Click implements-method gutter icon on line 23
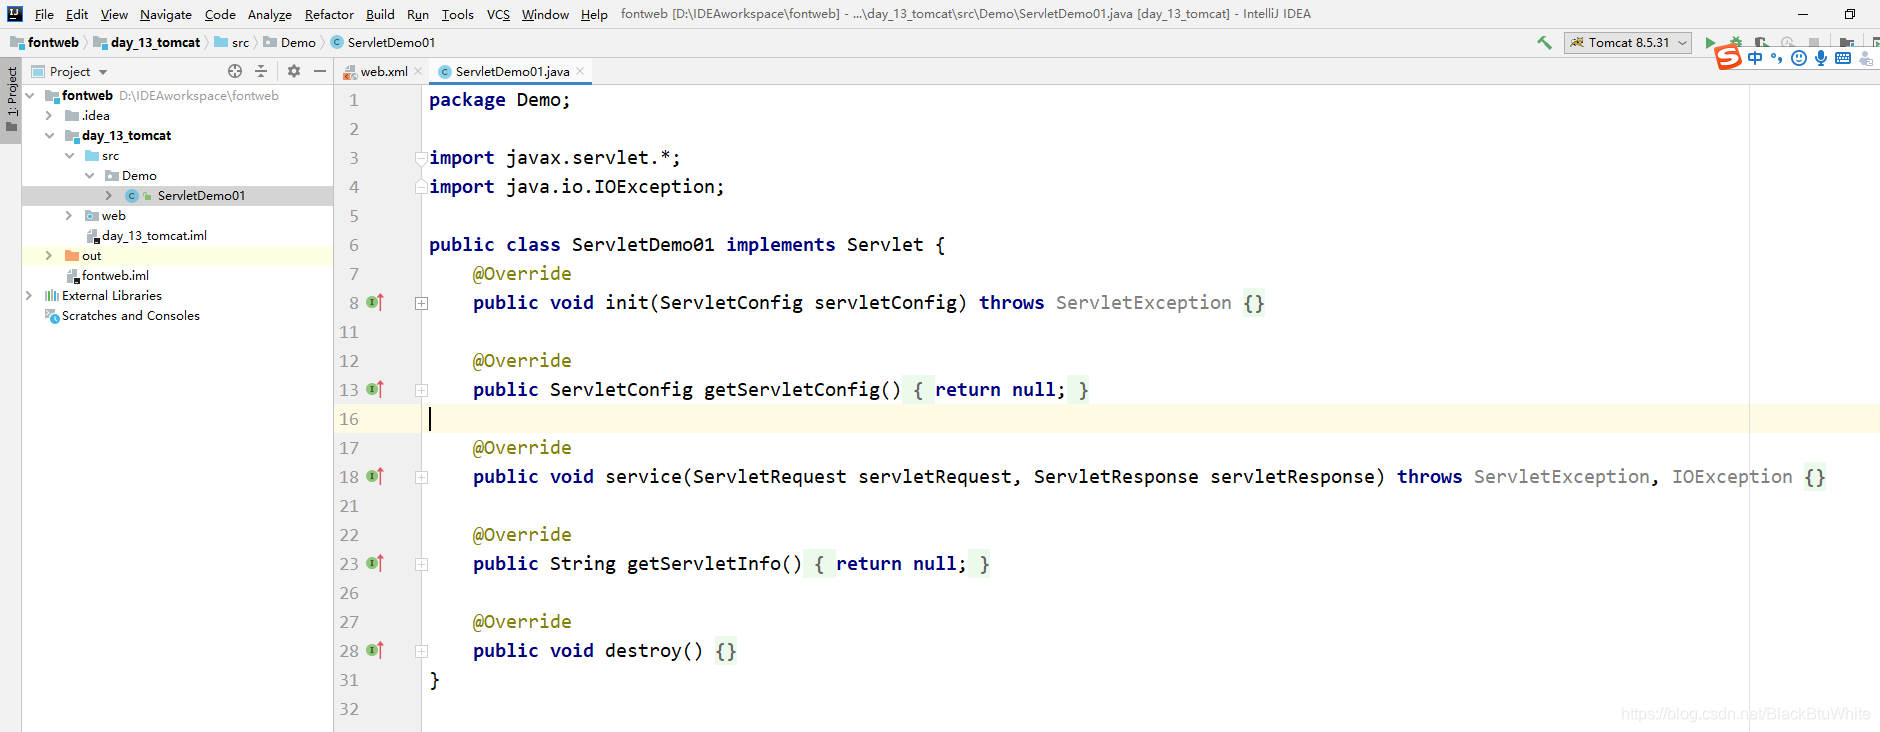Screen dimensions: 1880x732 pos(375,563)
